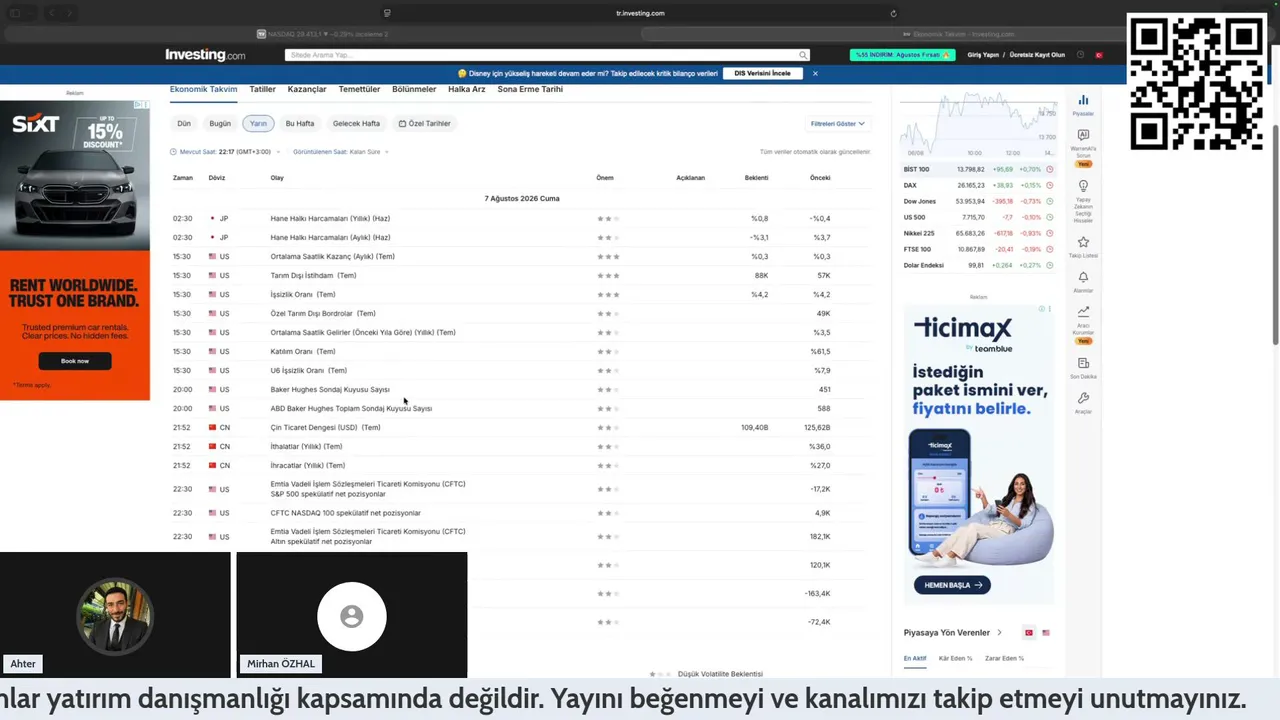Switch to the Bölünmeler tab
The image size is (1280, 720).
point(414,89)
